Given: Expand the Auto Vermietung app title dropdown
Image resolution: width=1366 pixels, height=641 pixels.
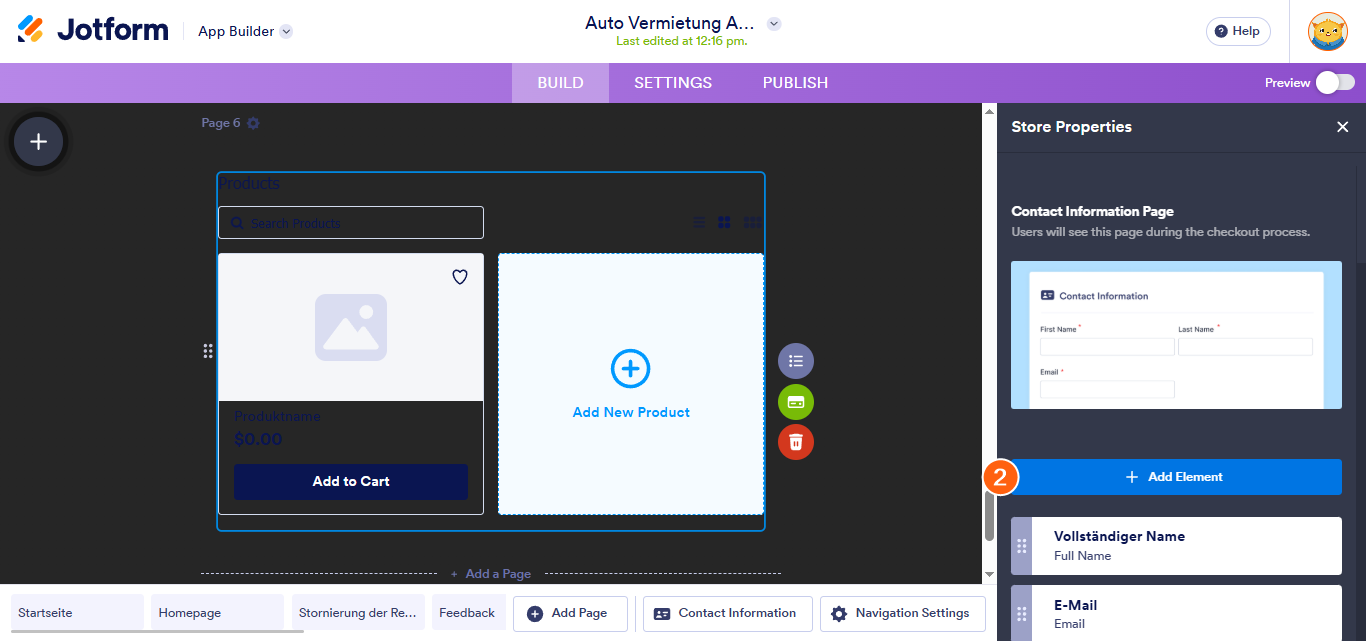Looking at the screenshot, I should click(774, 22).
